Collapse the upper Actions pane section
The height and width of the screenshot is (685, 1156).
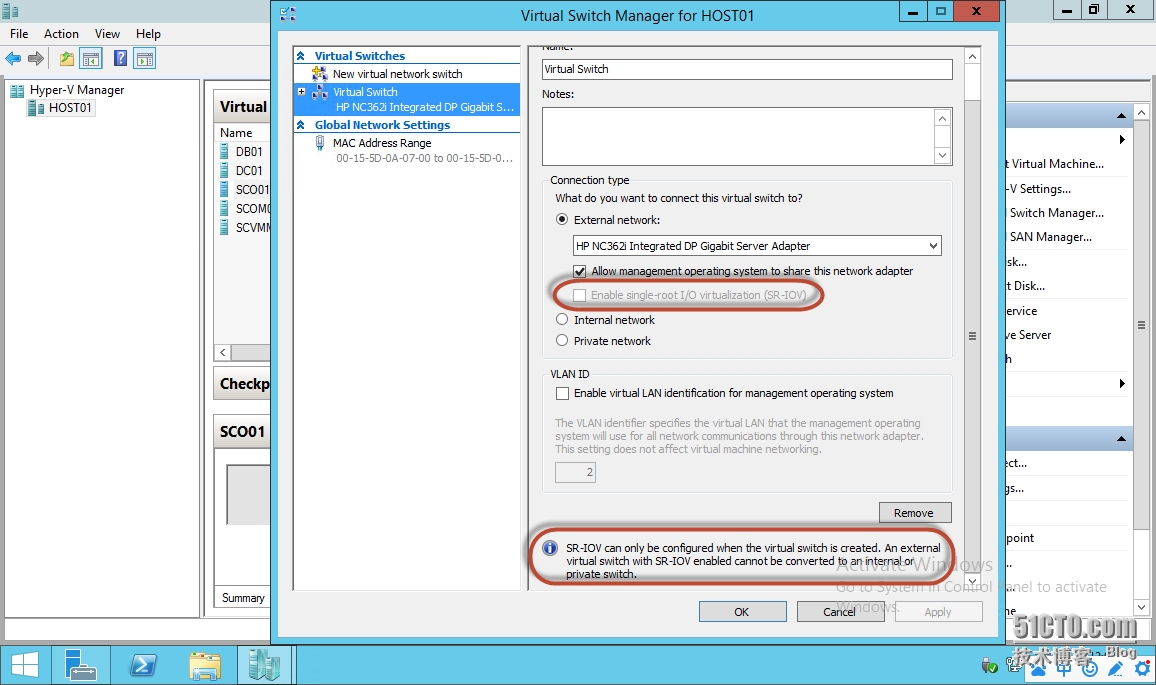pyautogui.click(x=1121, y=116)
